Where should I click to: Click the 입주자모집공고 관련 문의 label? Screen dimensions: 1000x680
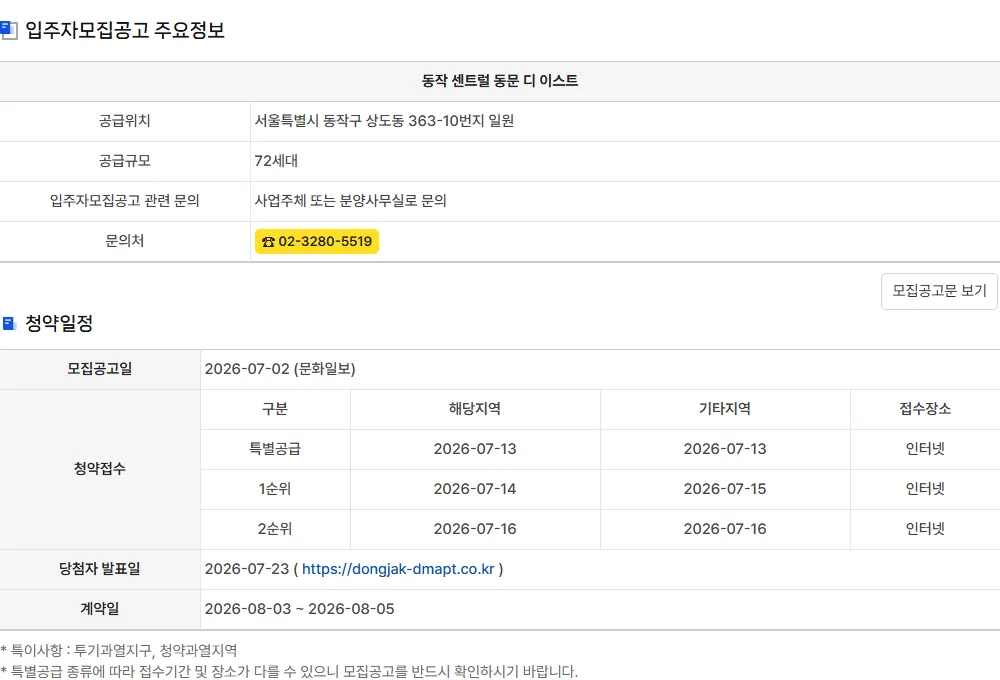tap(124, 201)
